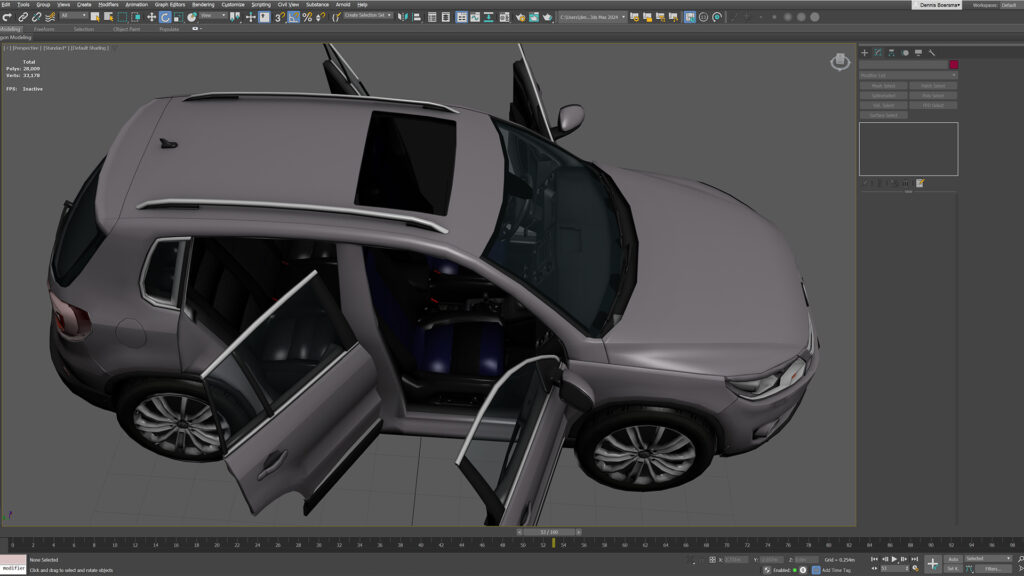Select the Rotate tool in toolbar
This screenshot has width=1024, height=576.
point(165,17)
